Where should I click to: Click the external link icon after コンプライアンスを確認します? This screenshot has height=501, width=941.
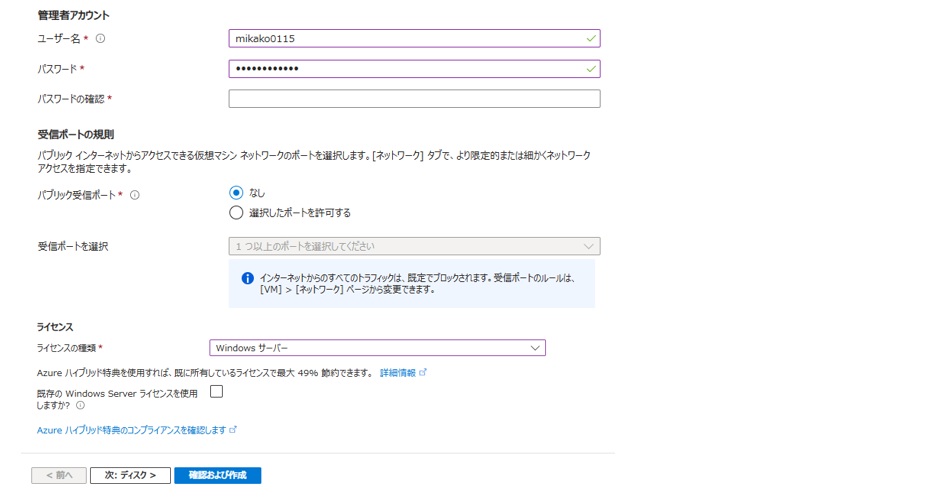233,430
